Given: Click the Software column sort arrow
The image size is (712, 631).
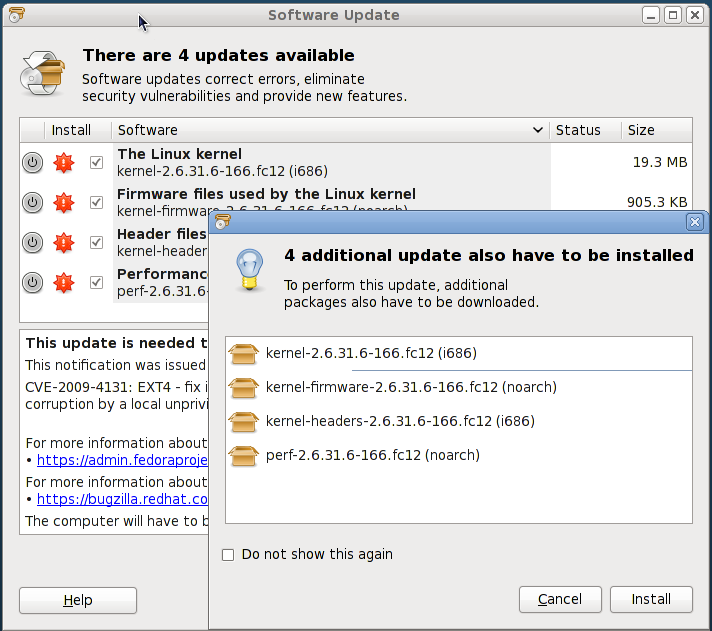Looking at the screenshot, I should tap(538, 130).
